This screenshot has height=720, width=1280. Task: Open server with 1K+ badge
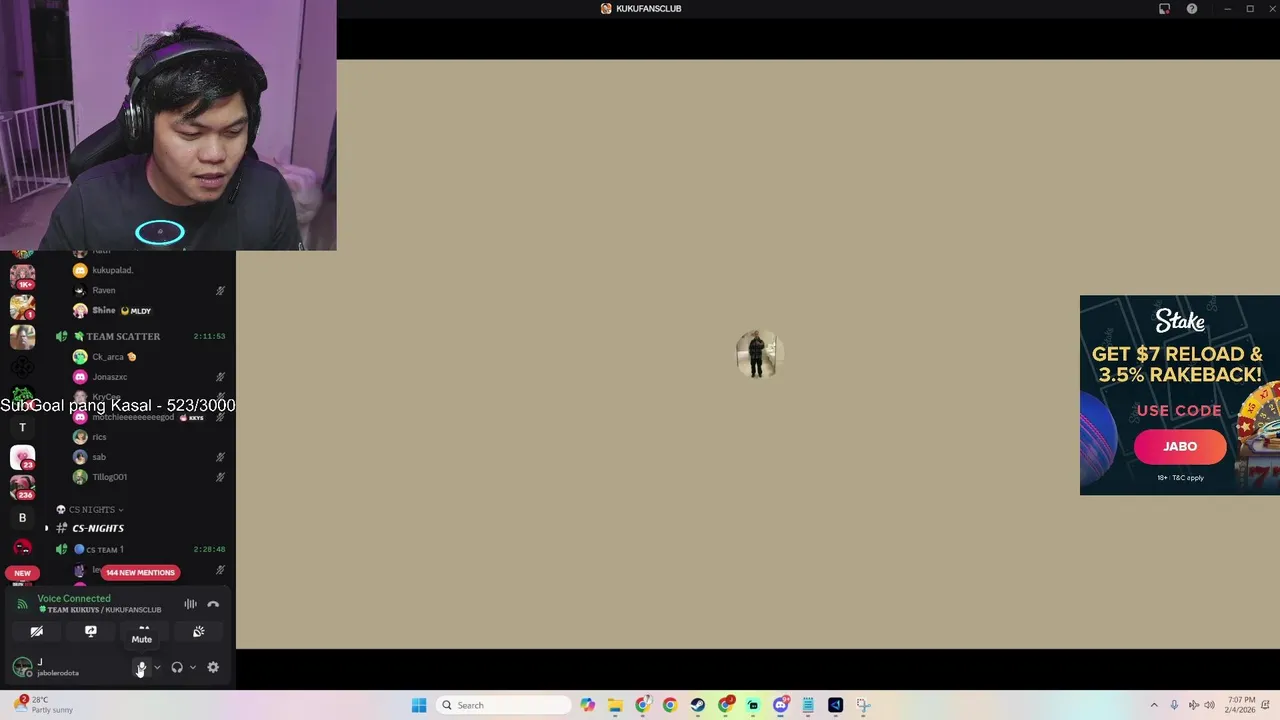point(22,276)
